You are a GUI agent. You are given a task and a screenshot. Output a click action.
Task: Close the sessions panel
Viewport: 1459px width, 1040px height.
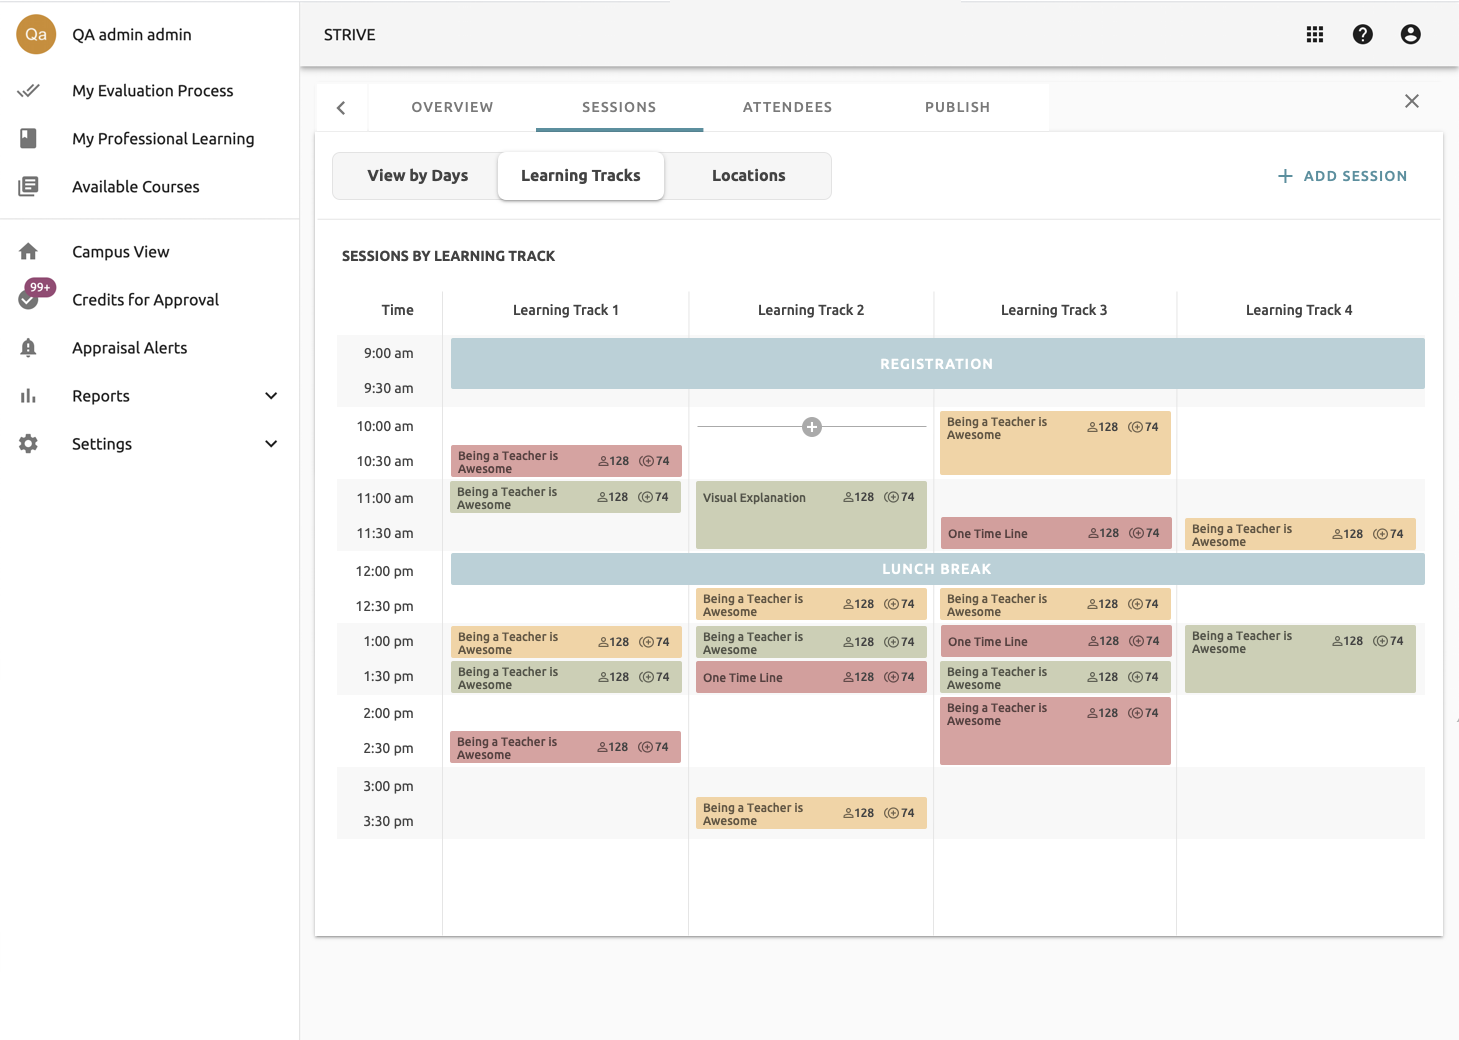click(x=1411, y=101)
